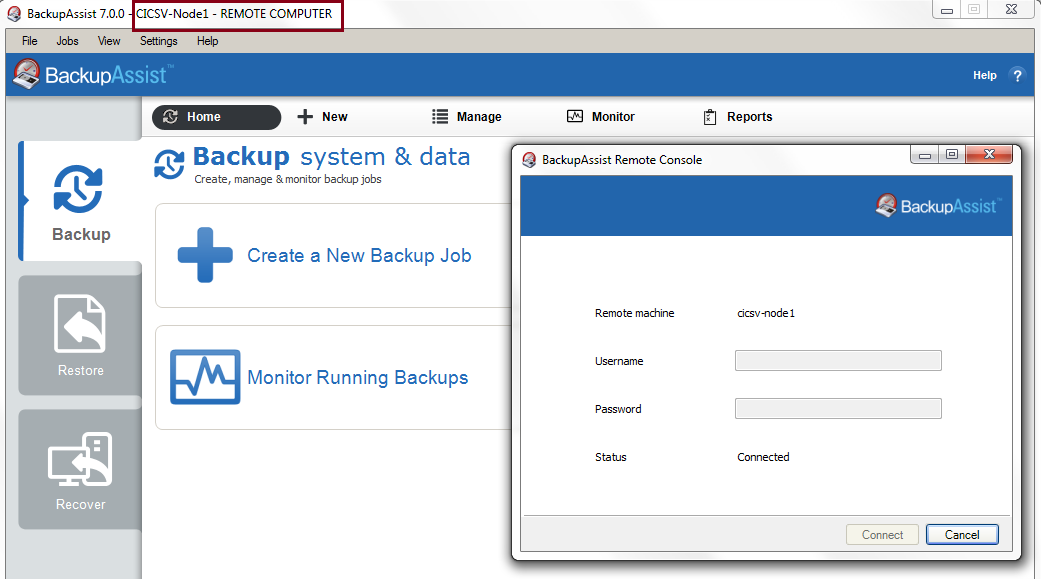Open the Restore sidebar section

(80, 335)
